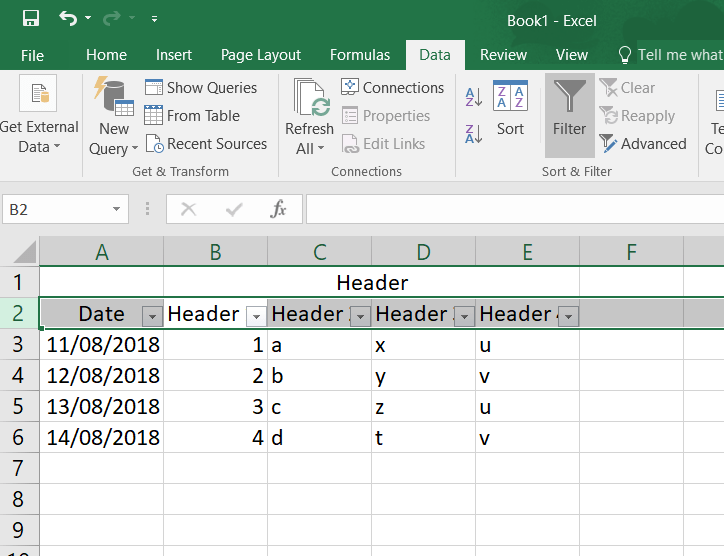Image resolution: width=724 pixels, height=556 pixels.
Task: Open filter dropdown in cell C2
Action: click(361, 317)
